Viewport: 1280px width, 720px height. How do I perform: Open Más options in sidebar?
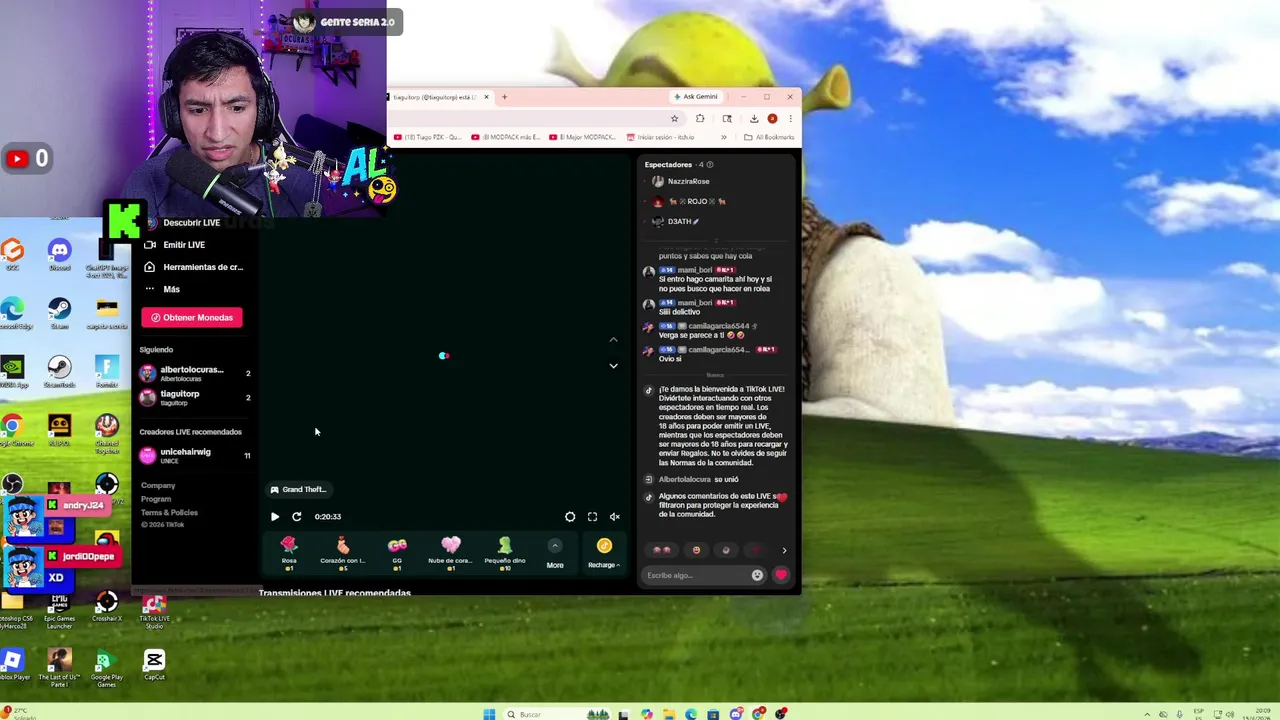click(x=165, y=289)
